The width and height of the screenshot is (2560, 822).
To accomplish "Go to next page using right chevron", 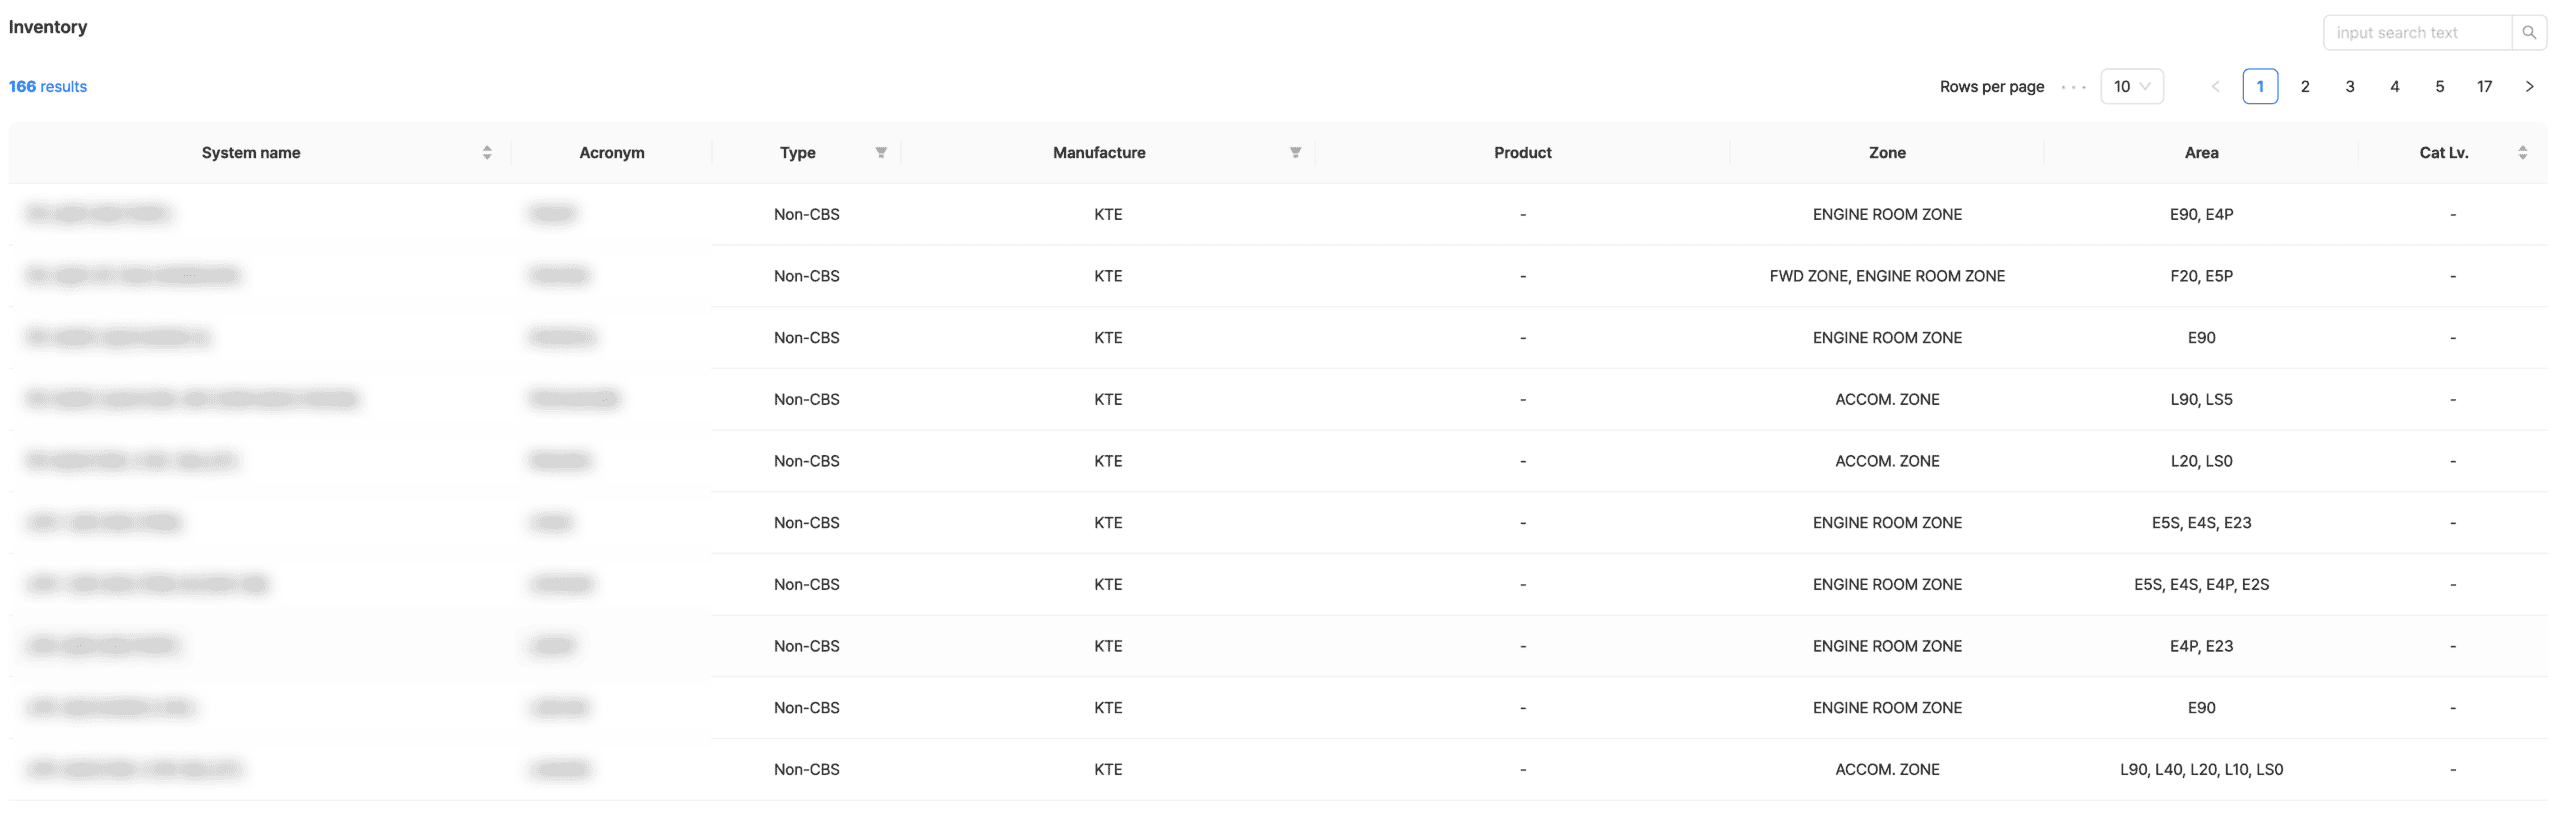I will (2529, 86).
